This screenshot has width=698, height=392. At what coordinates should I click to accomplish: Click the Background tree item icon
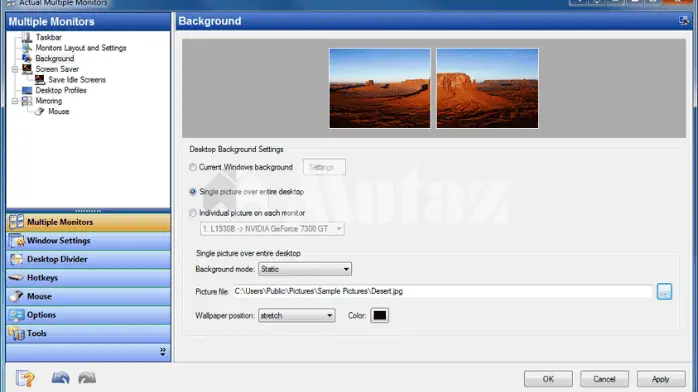27,58
